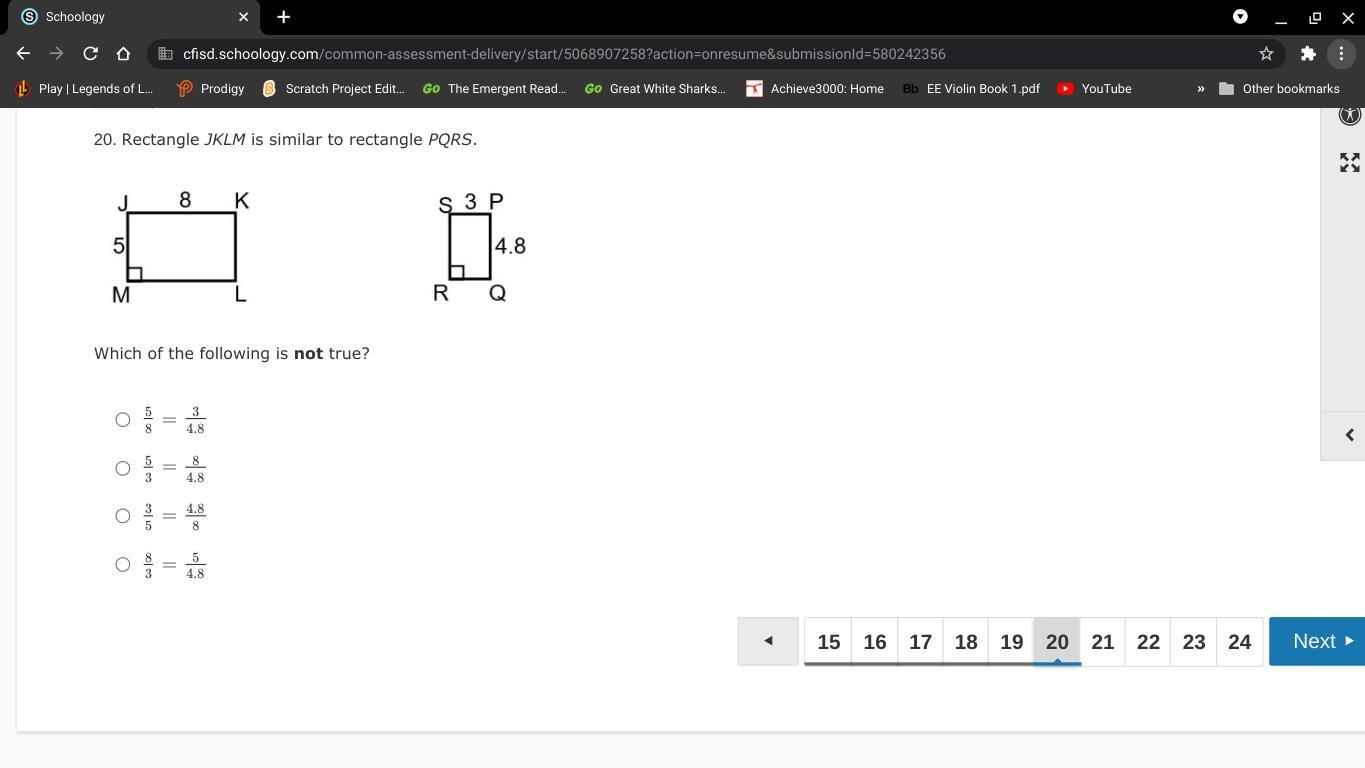Bookmark this page with the star icon
Viewport: 1365px width, 768px height.
(x=1266, y=54)
